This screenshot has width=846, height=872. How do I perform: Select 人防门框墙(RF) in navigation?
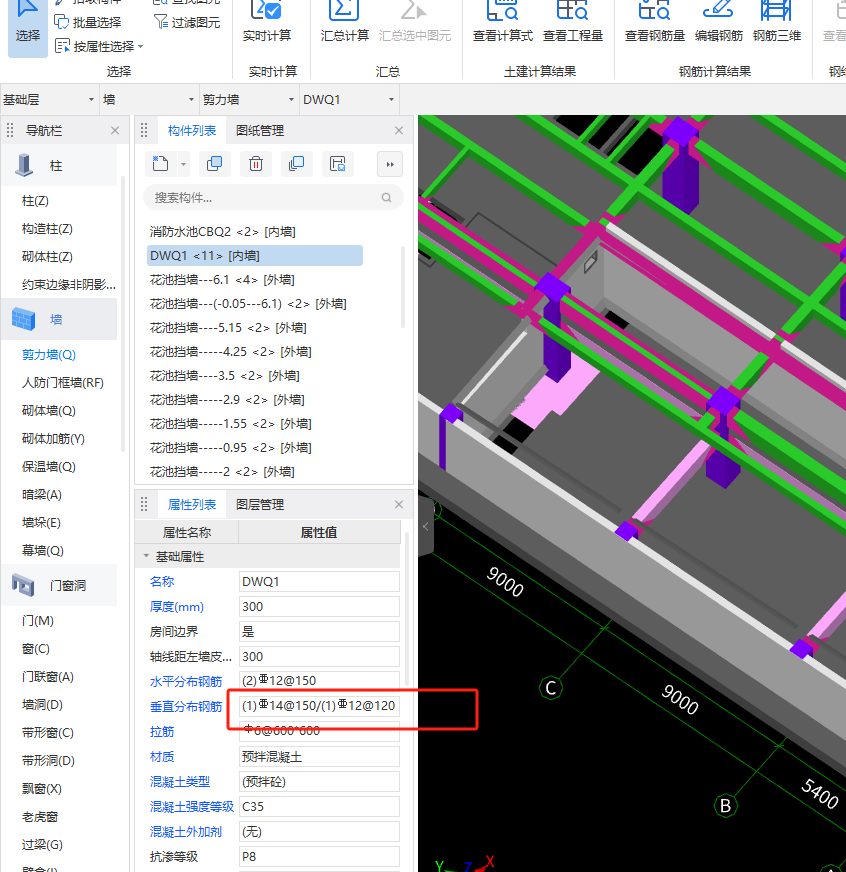point(63,383)
